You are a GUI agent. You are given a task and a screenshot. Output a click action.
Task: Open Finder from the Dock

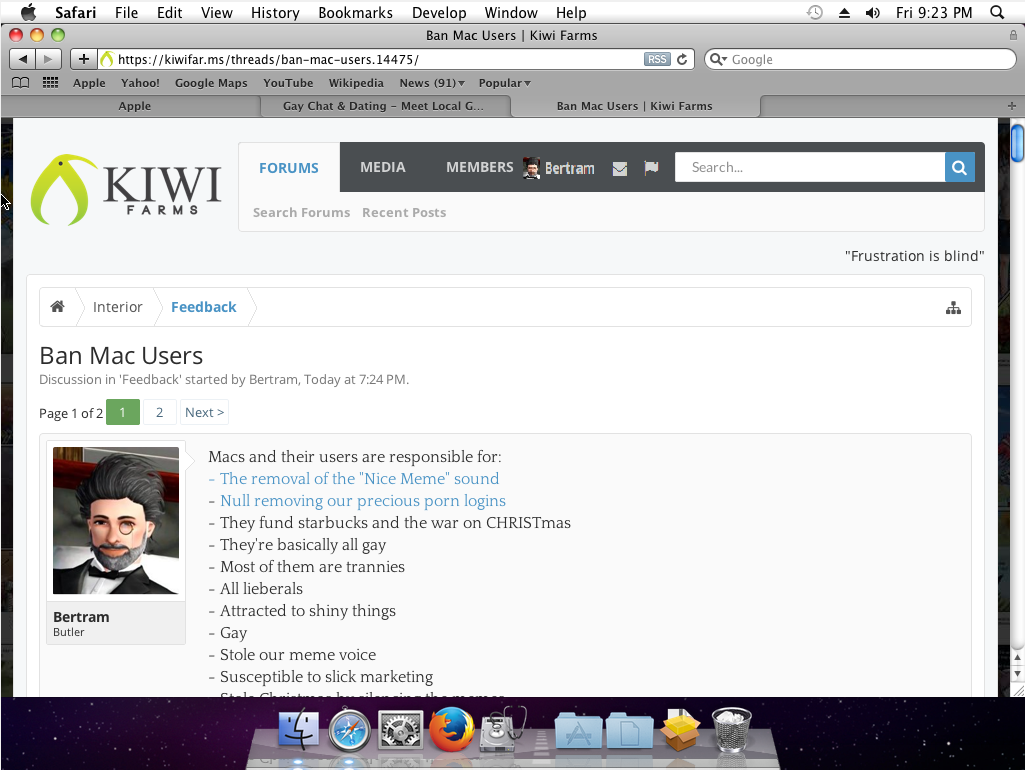point(299,729)
